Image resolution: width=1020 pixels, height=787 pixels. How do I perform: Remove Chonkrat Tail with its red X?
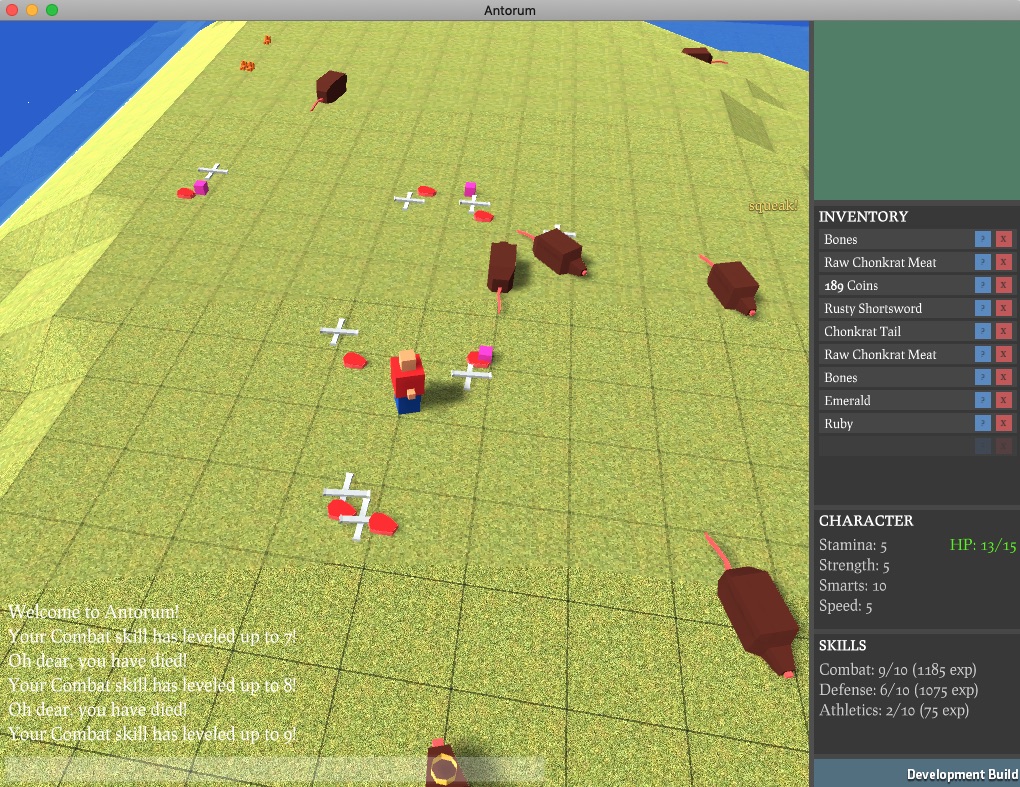(x=1003, y=332)
